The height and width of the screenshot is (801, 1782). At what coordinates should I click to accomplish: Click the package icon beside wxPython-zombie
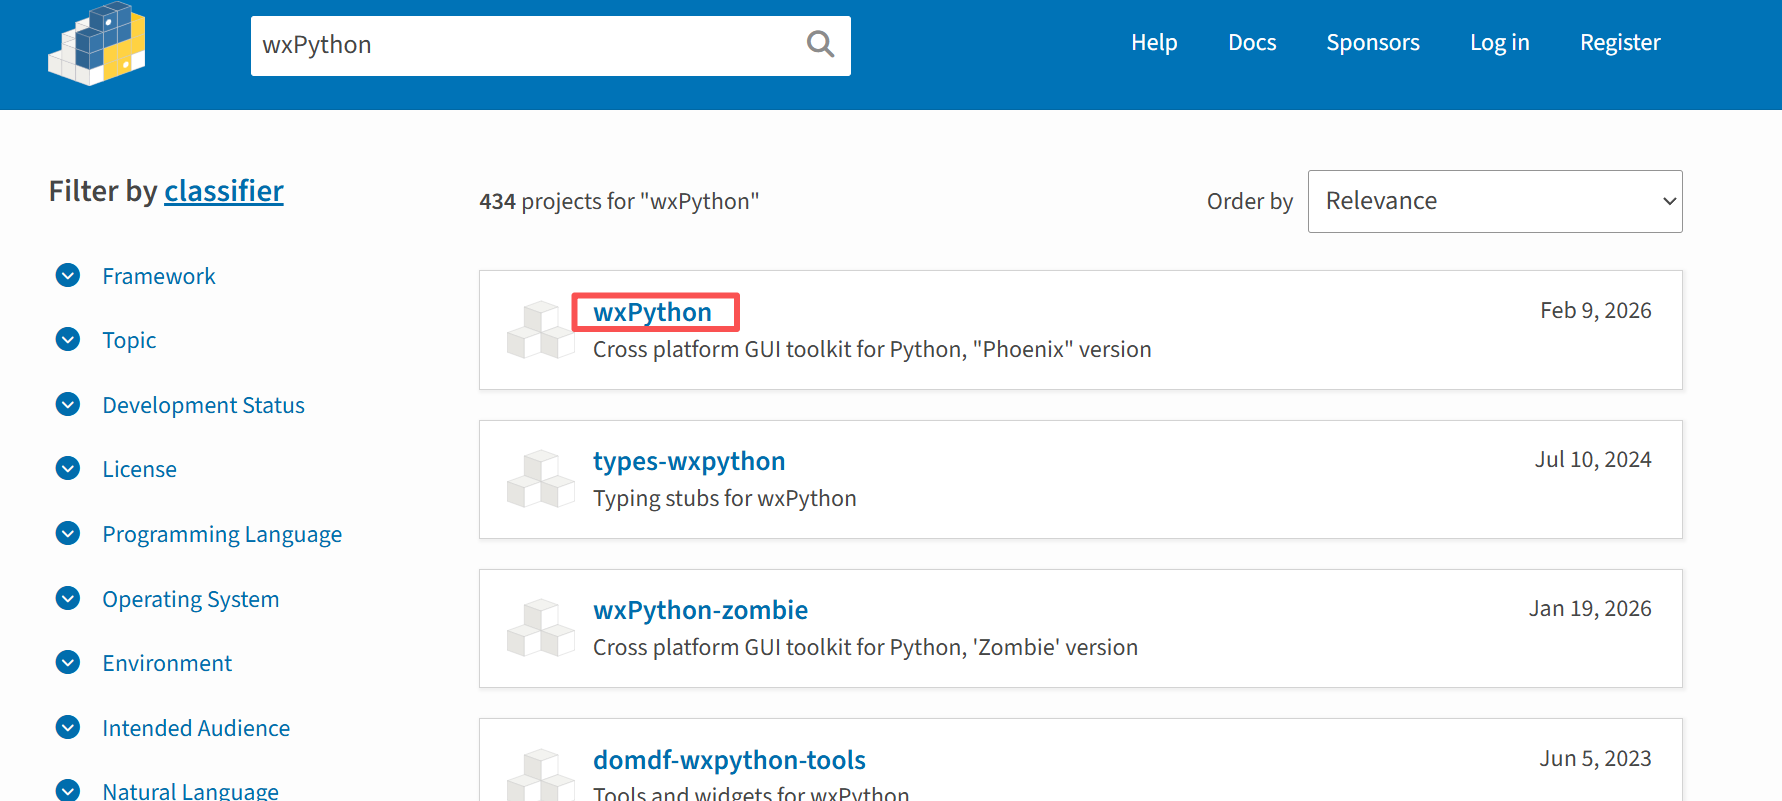tap(540, 628)
